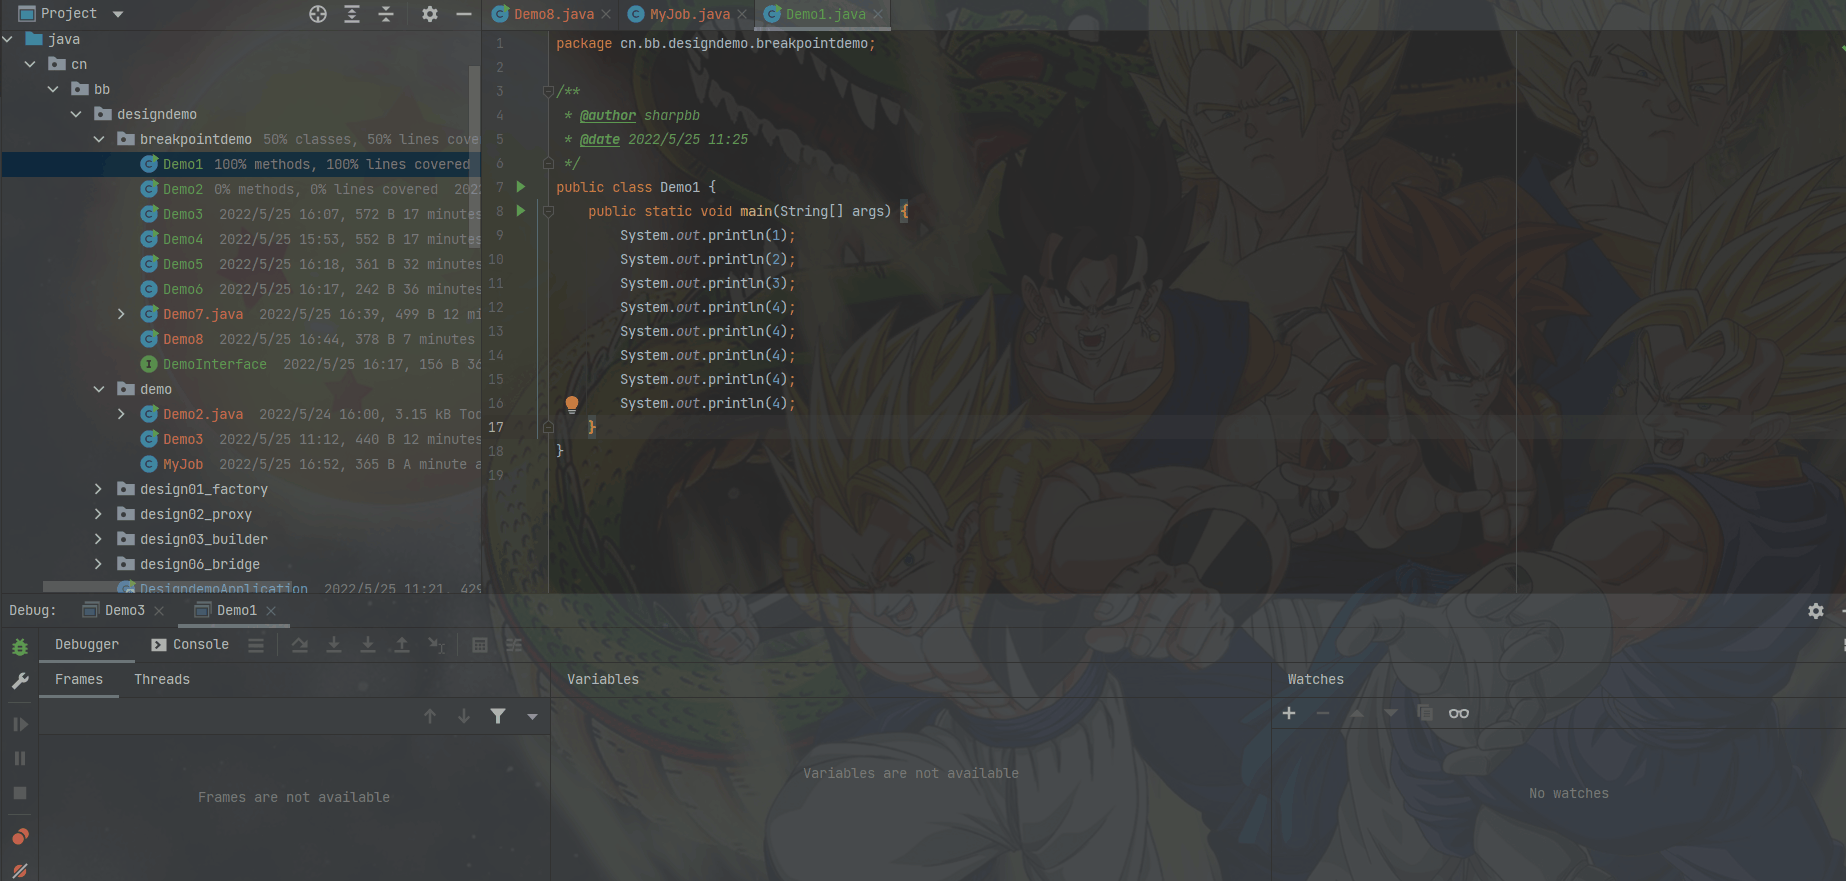Expand the Demo7.java node

pyautogui.click(x=122, y=314)
